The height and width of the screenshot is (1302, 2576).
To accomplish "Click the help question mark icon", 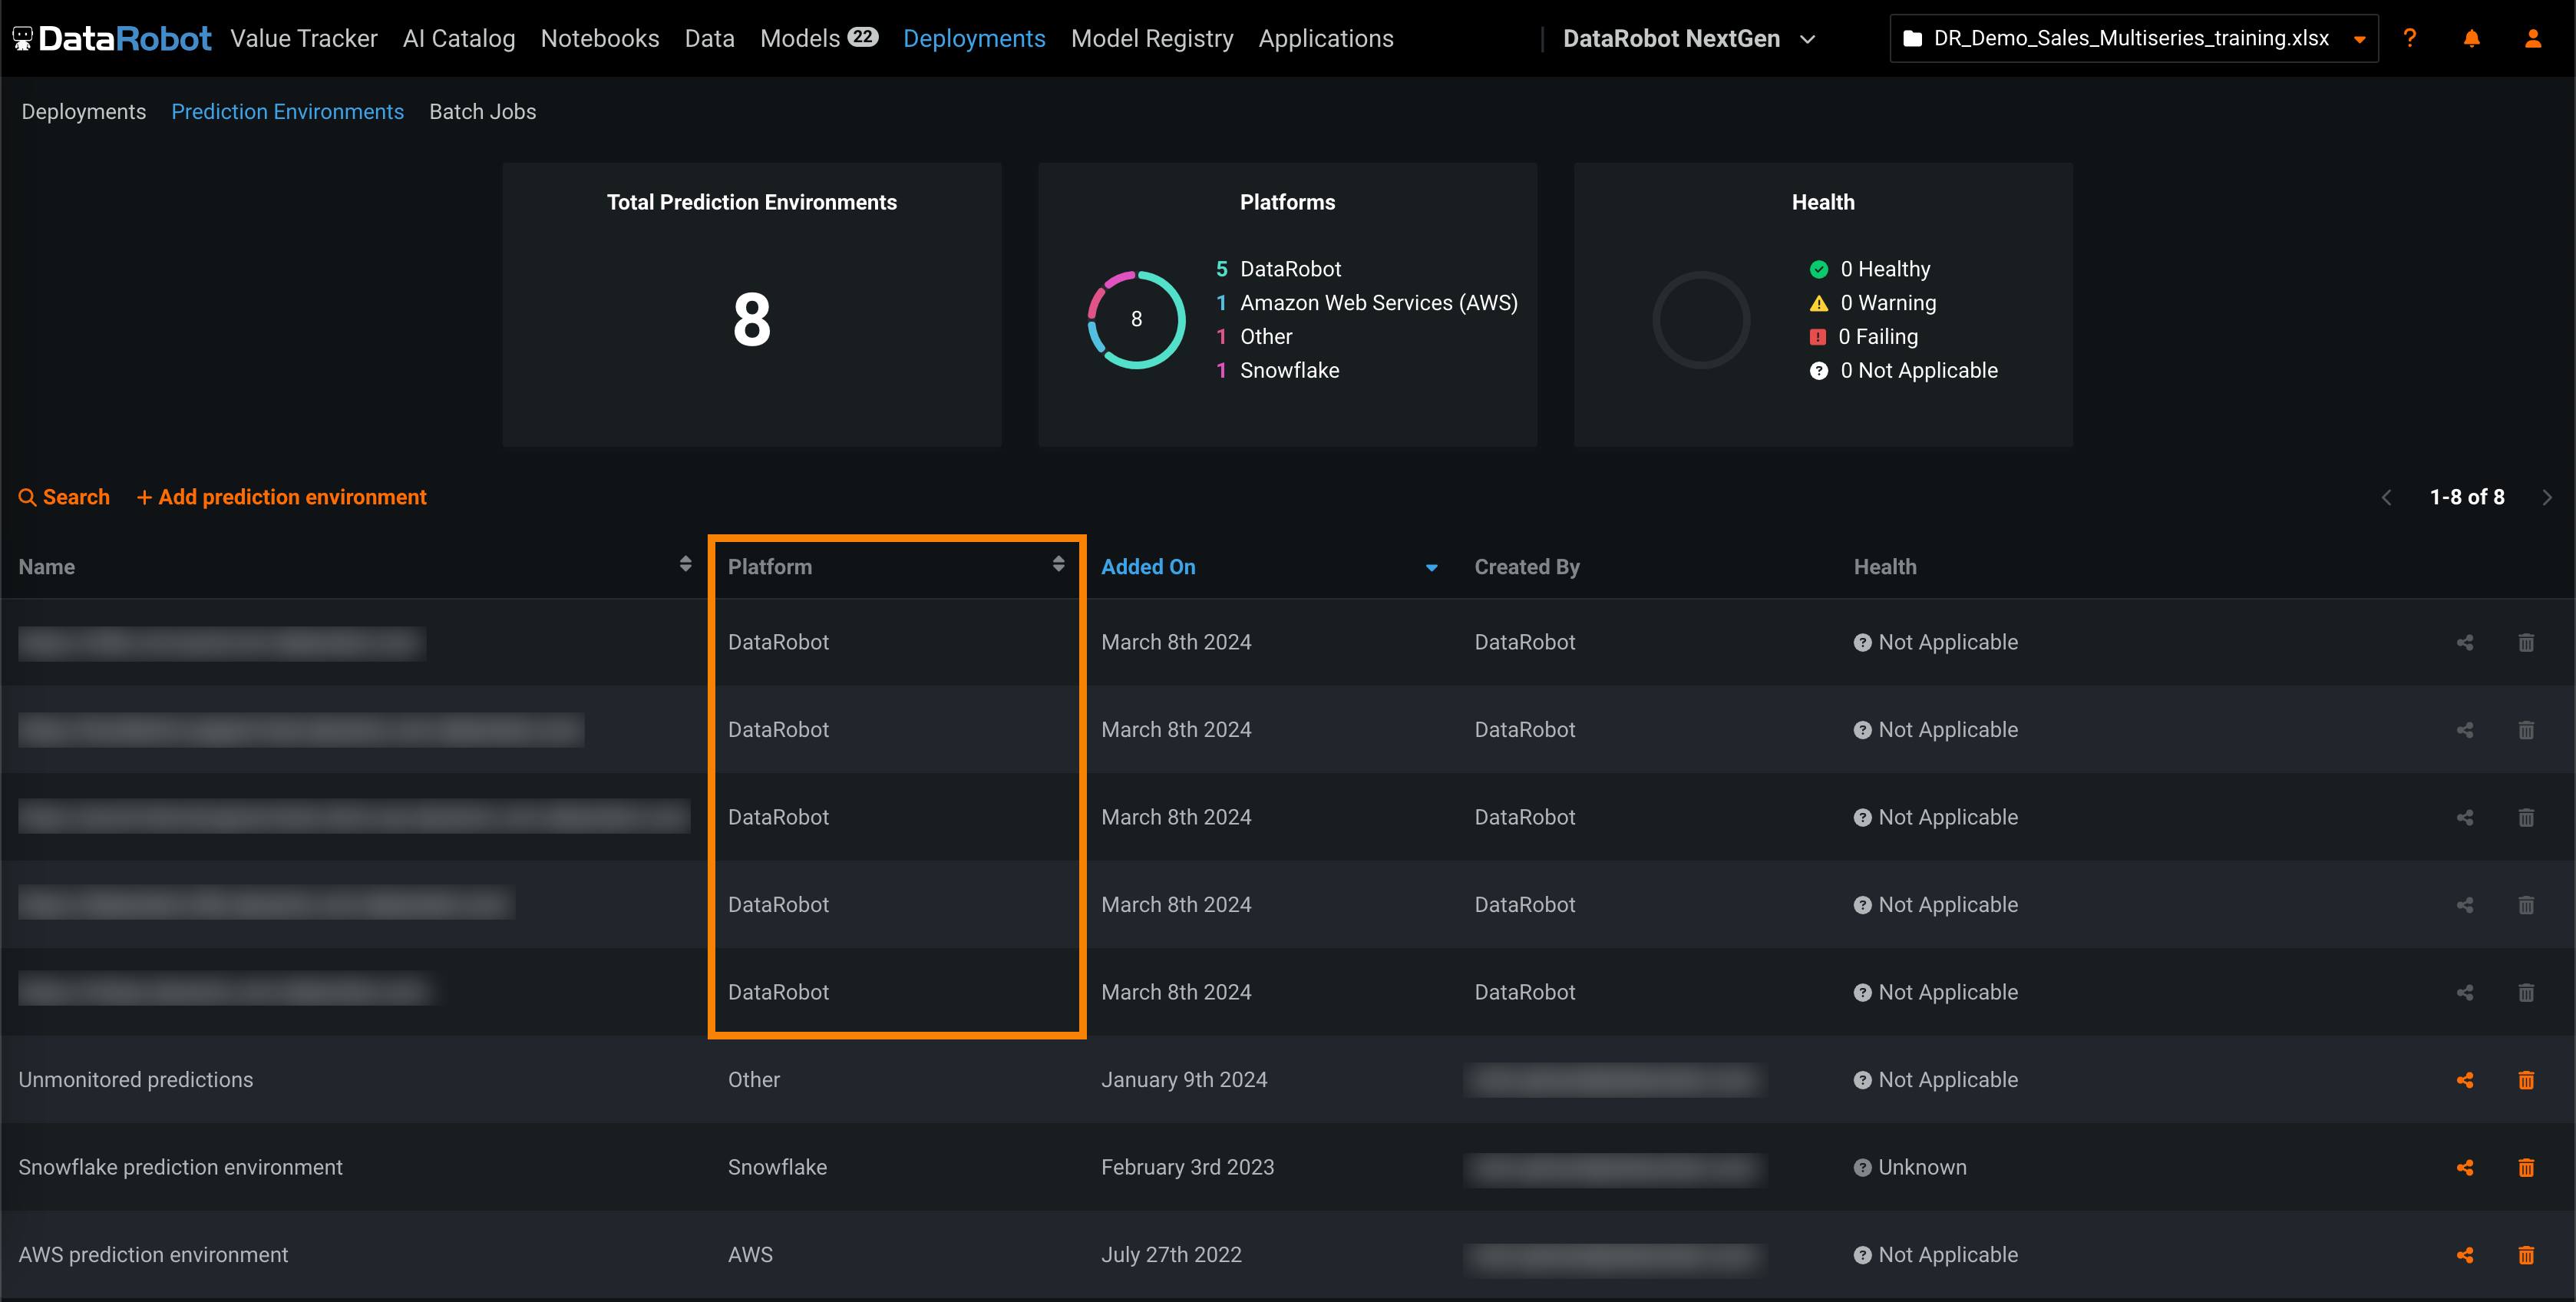I will click(2409, 38).
